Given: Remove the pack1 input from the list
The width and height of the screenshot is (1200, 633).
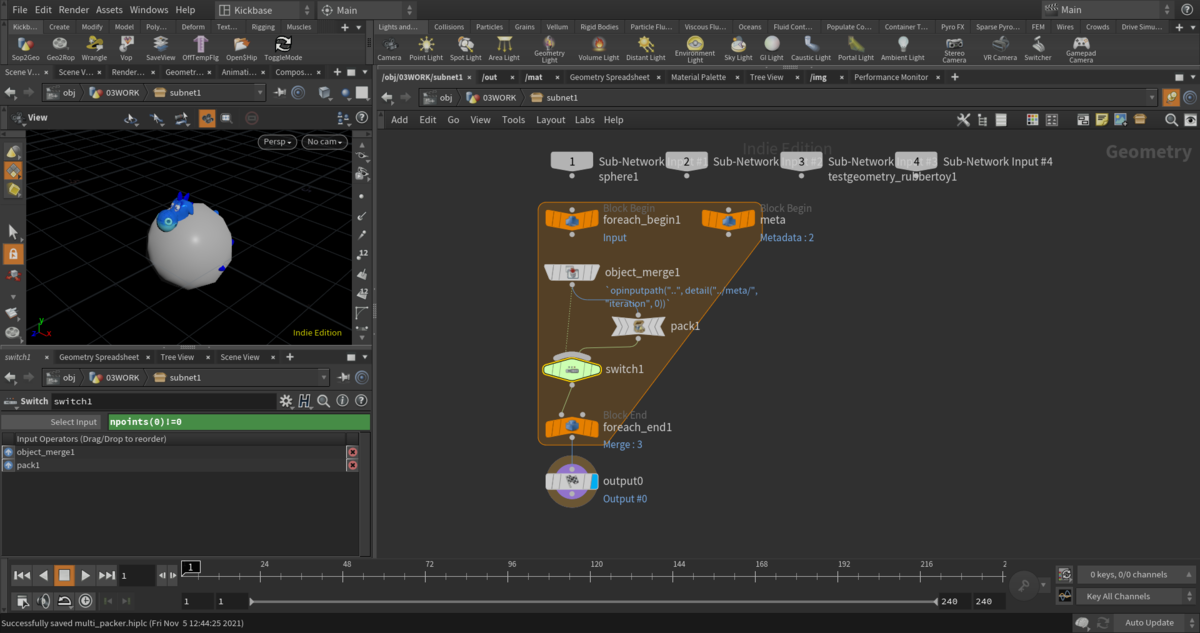Looking at the screenshot, I should click(x=352, y=465).
